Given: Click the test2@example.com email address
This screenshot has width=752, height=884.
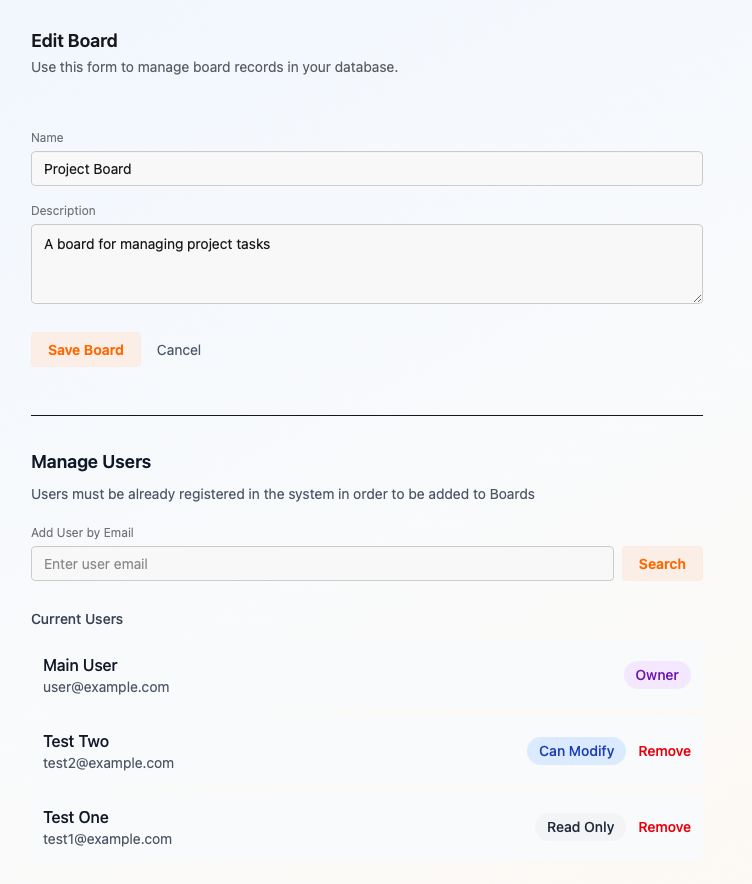Looking at the screenshot, I should (x=108, y=763).
